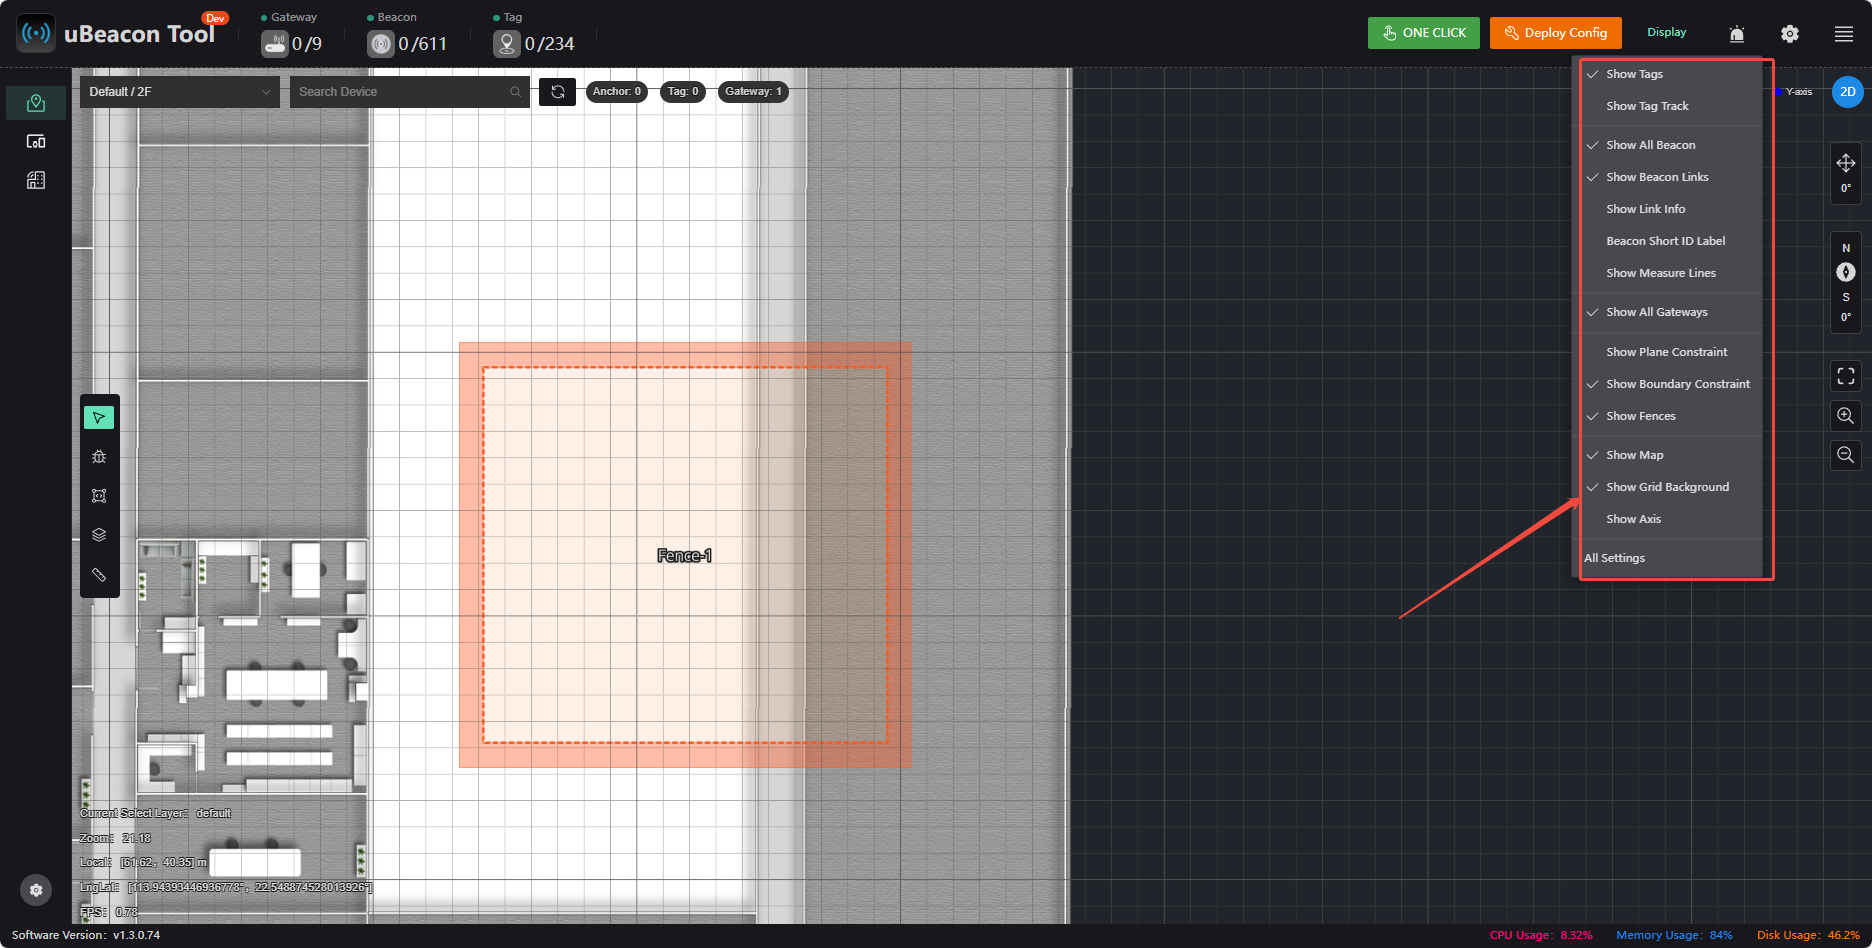Image resolution: width=1872 pixels, height=948 pixels.
Task: Select the fence area drawing tool
Action: 99,496
